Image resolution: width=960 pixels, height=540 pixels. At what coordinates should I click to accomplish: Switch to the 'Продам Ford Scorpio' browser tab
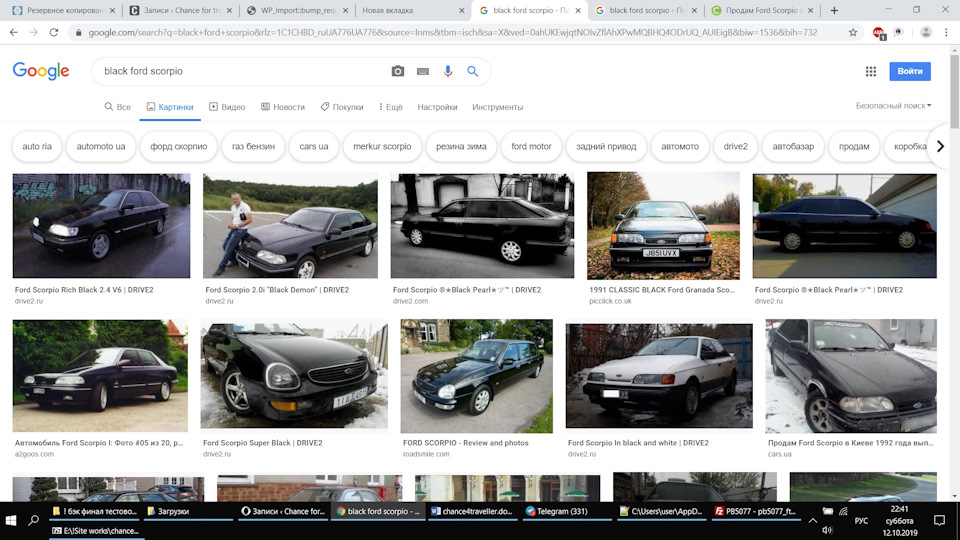763,10
